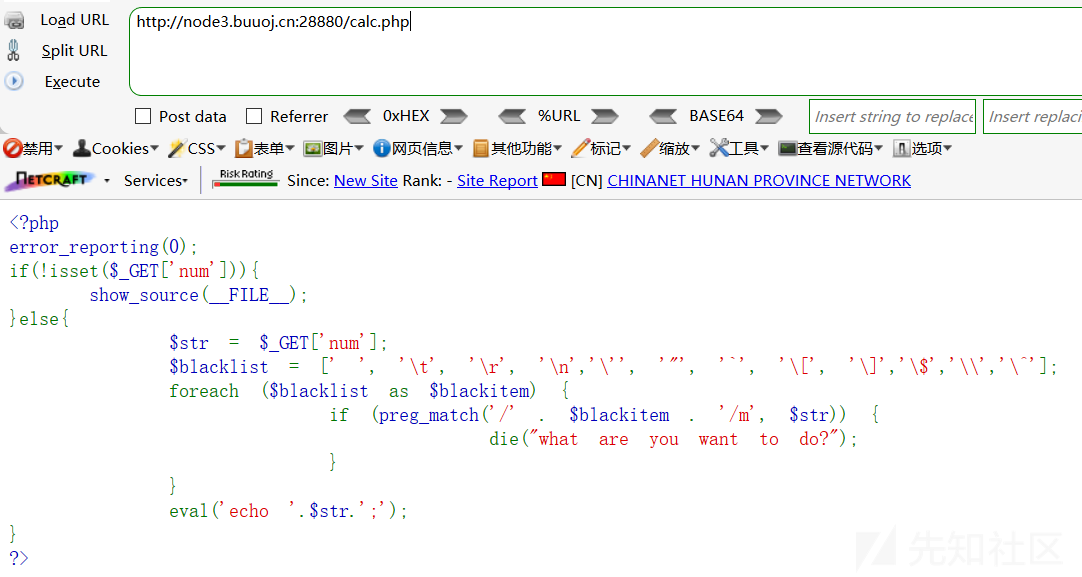Click the URL text box
Screen dimensions: 1082x577
(x=606, y=52)
